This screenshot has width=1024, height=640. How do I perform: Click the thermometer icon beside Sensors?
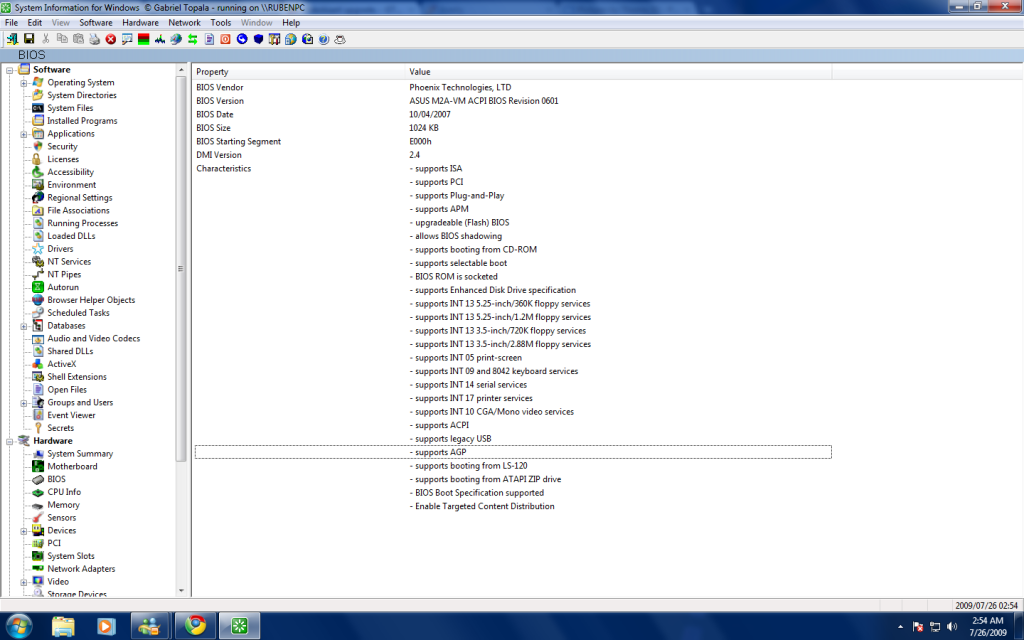tap(38, 517)
